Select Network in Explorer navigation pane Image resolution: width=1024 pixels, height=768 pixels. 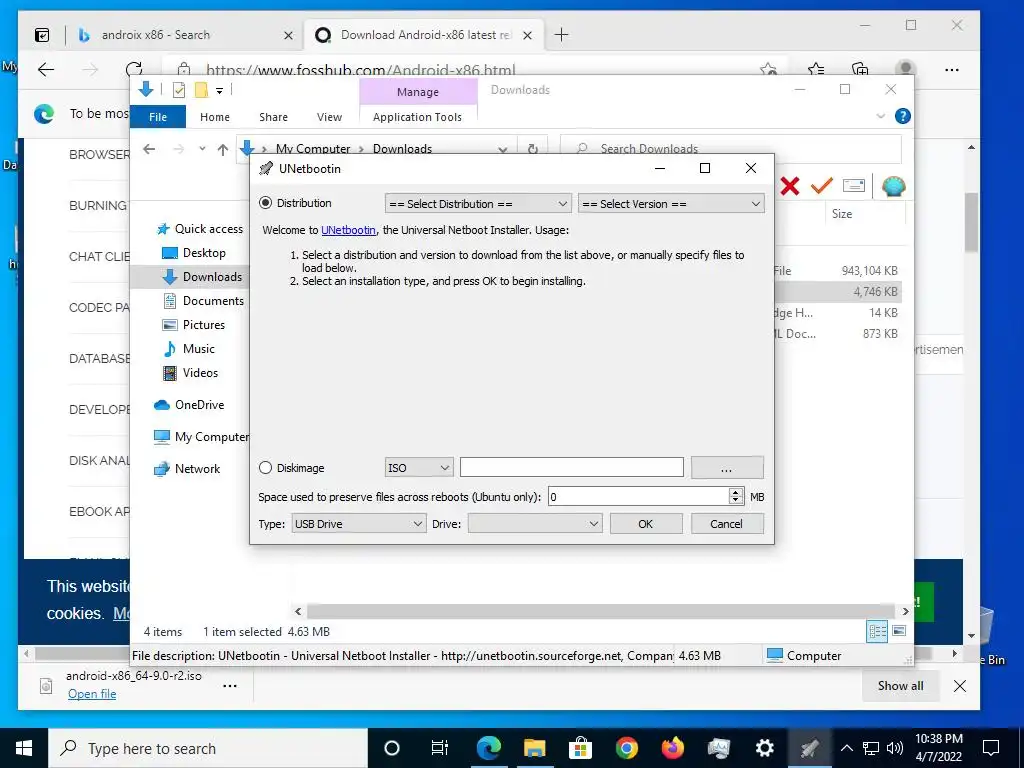pos(197,469)
